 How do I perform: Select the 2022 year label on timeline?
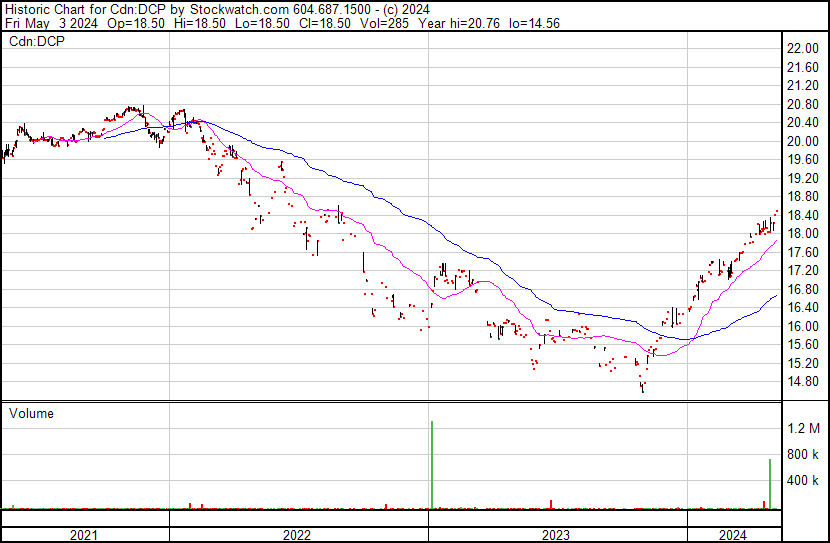pos(297,534)
